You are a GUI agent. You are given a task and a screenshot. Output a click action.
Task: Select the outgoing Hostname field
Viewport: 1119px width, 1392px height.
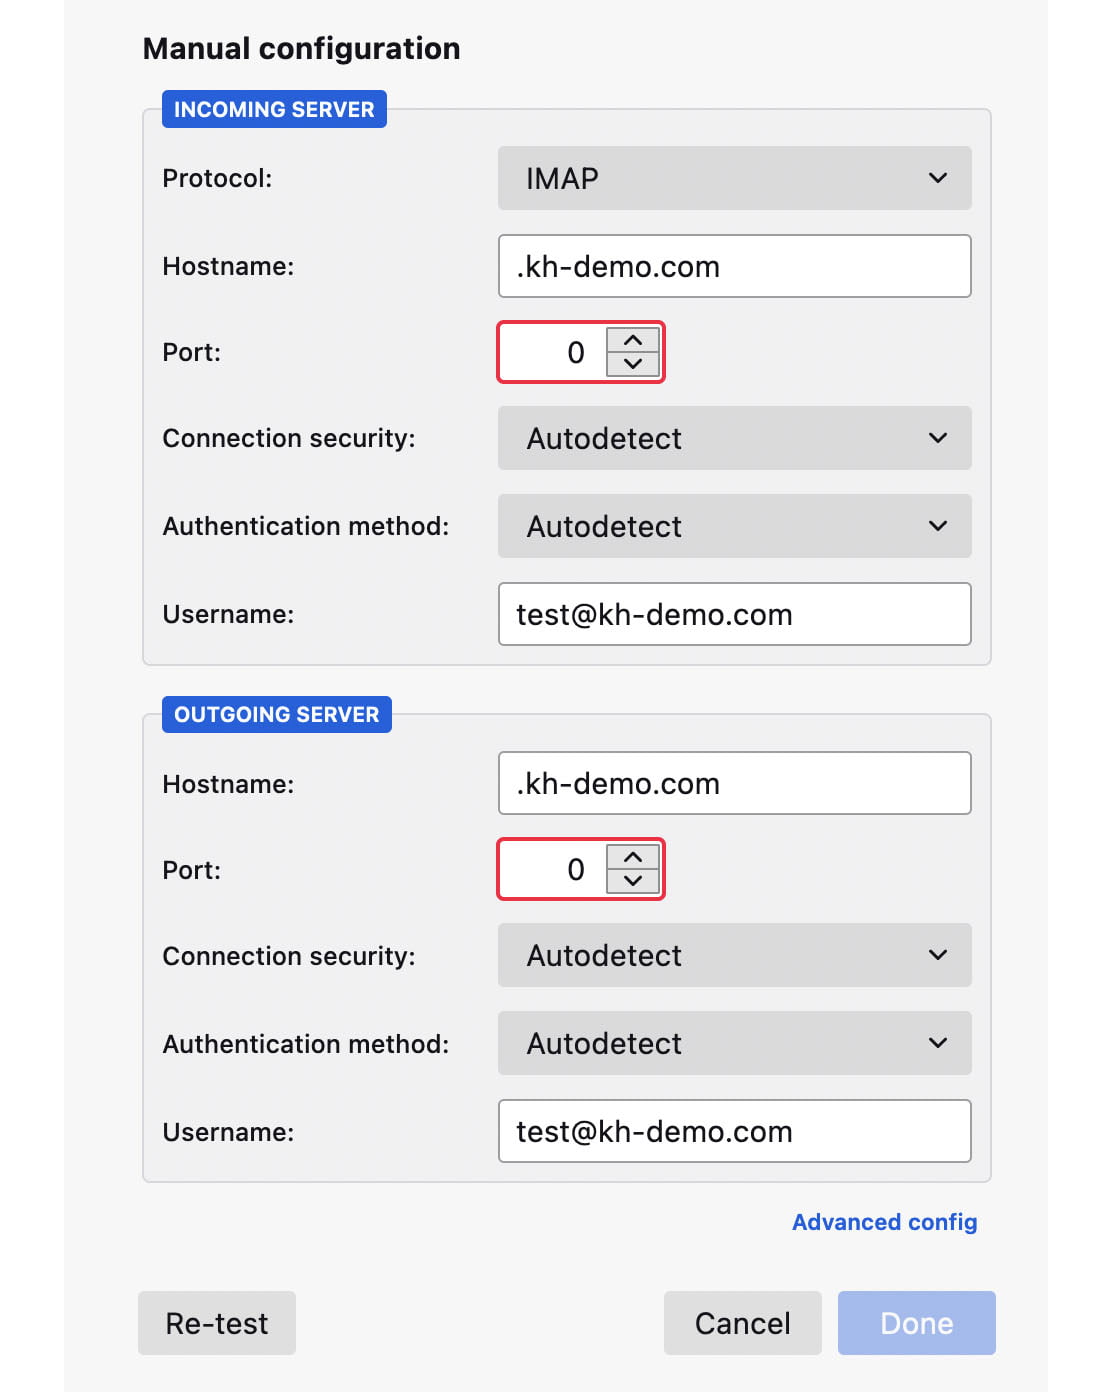[734, 783]
